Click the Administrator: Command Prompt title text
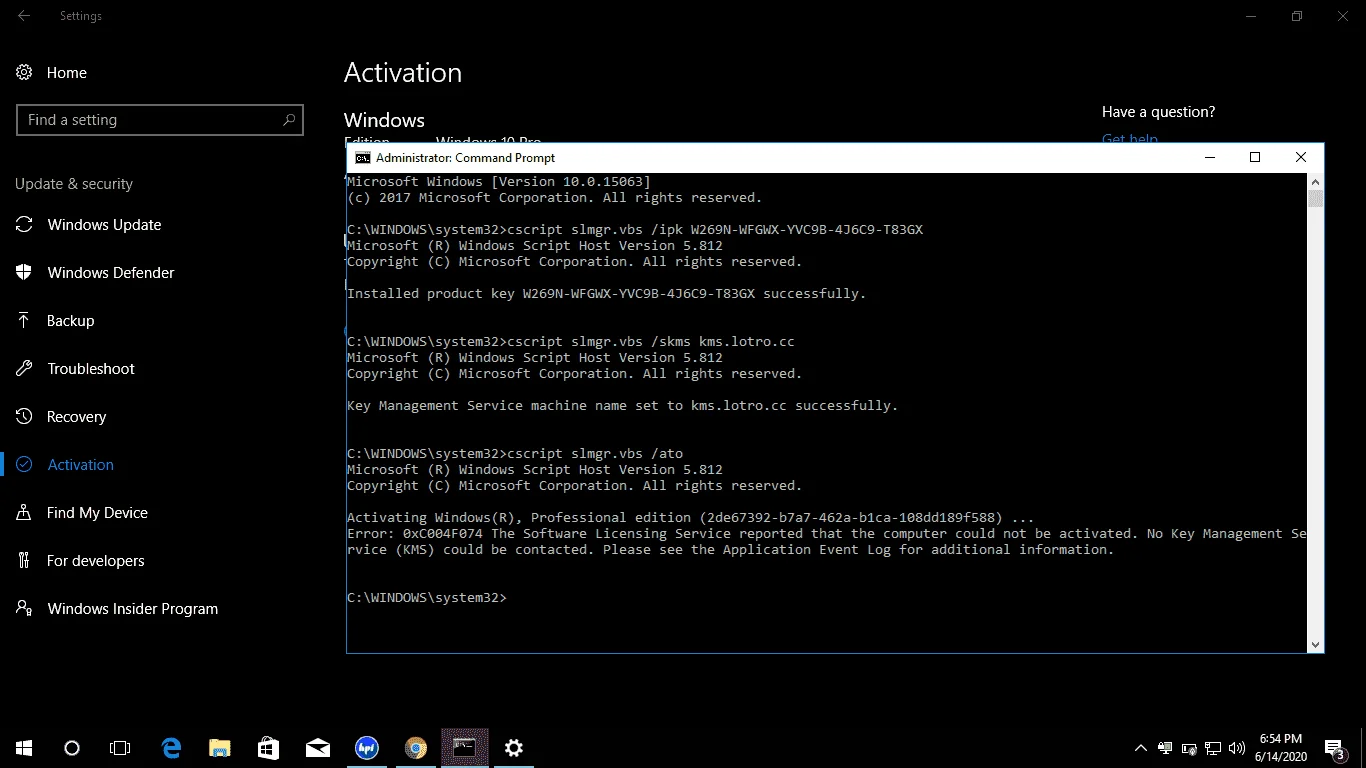The image size is (1366, 768). [465, 158]
